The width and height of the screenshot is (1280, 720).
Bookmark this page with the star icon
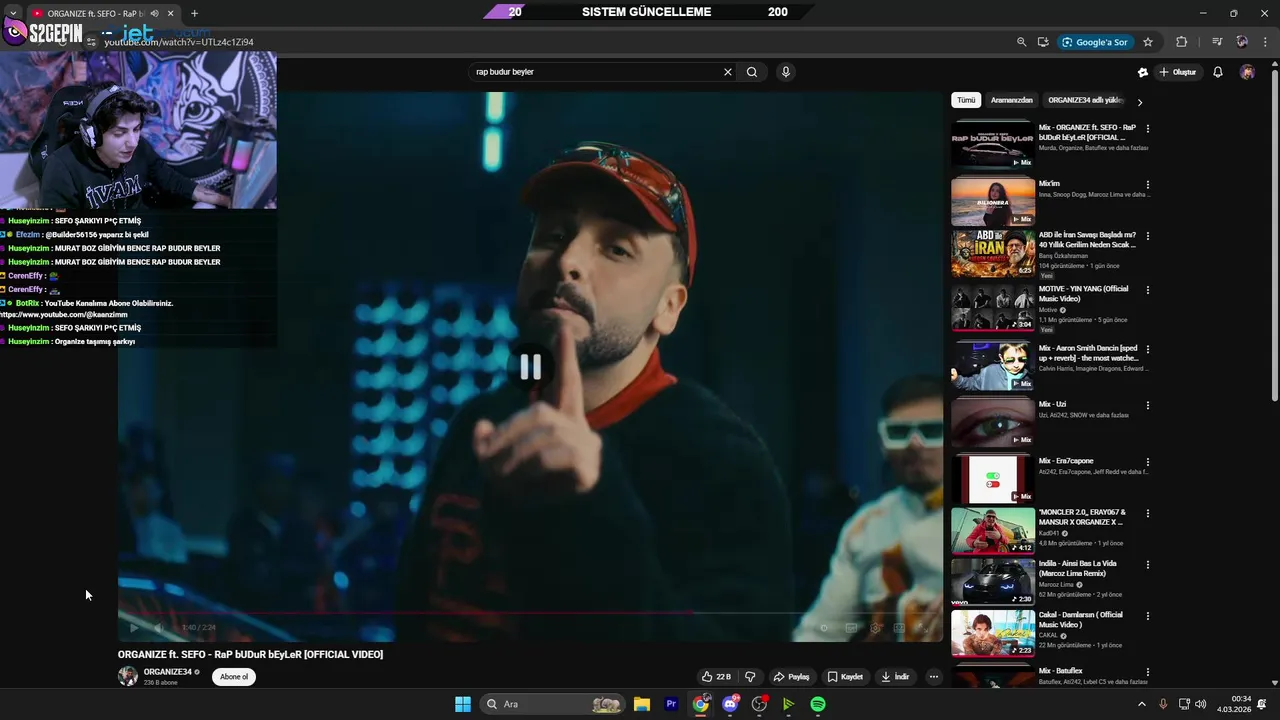(x=1148, y=42)
